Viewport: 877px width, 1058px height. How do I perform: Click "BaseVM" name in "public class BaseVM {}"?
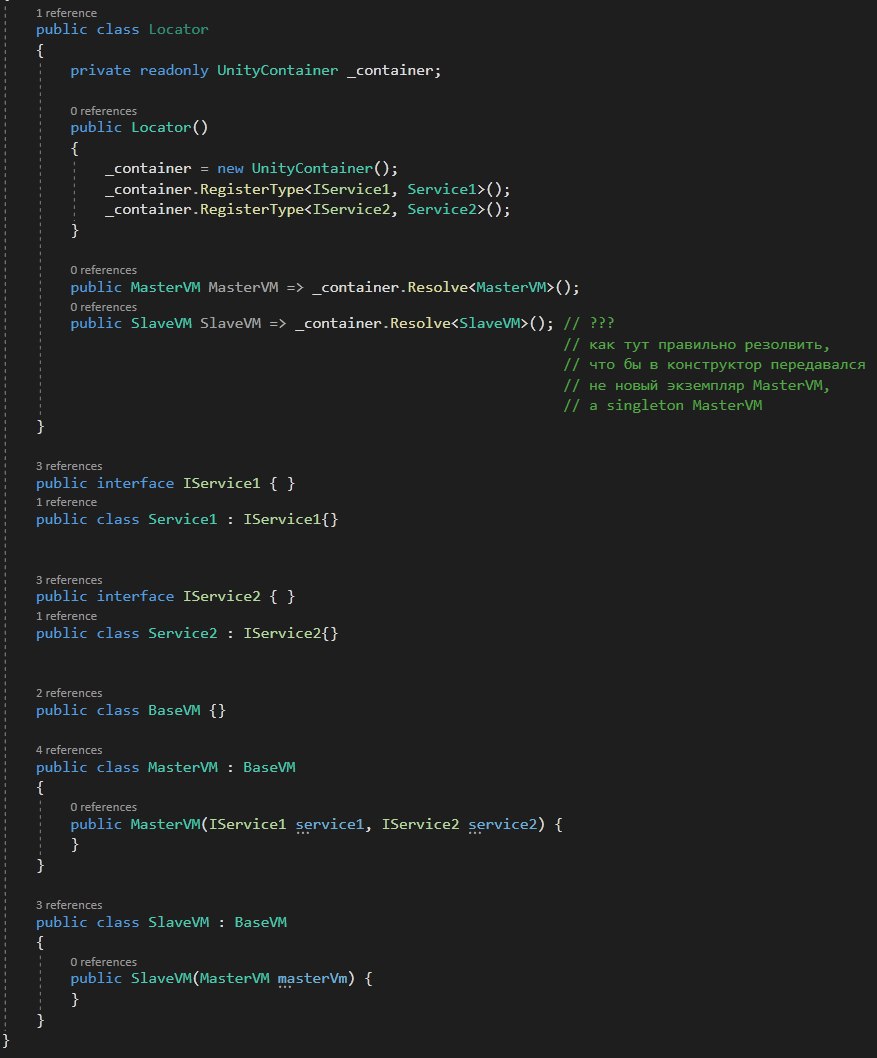point(174,711)
